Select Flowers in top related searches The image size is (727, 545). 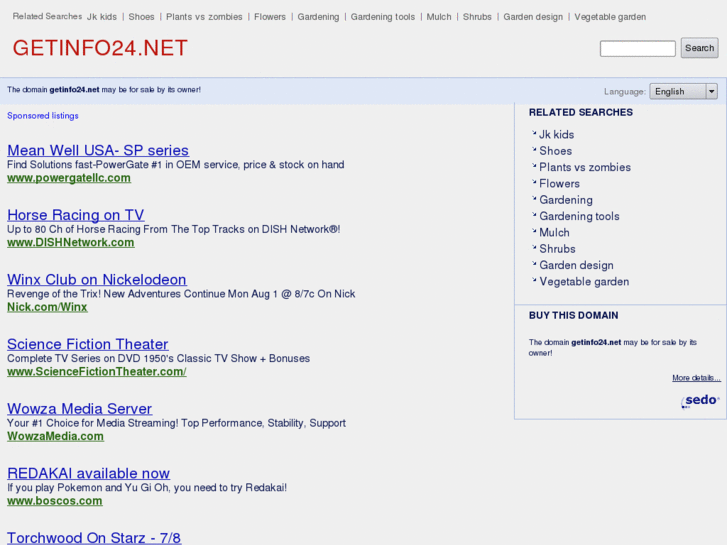(x=270, y=17)
